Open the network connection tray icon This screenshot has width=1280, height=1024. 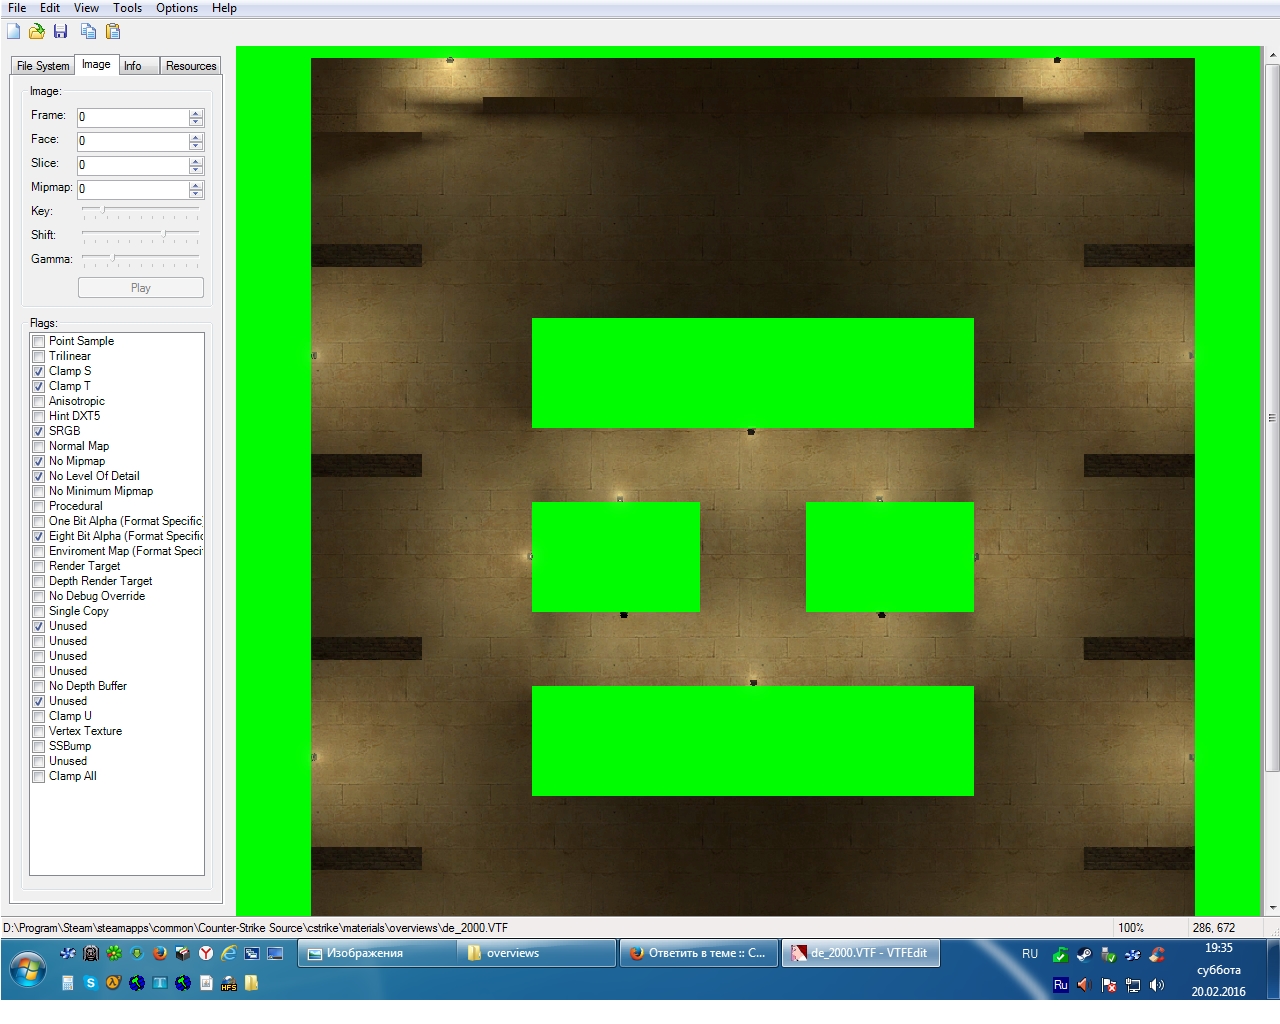coord(1133,985)
